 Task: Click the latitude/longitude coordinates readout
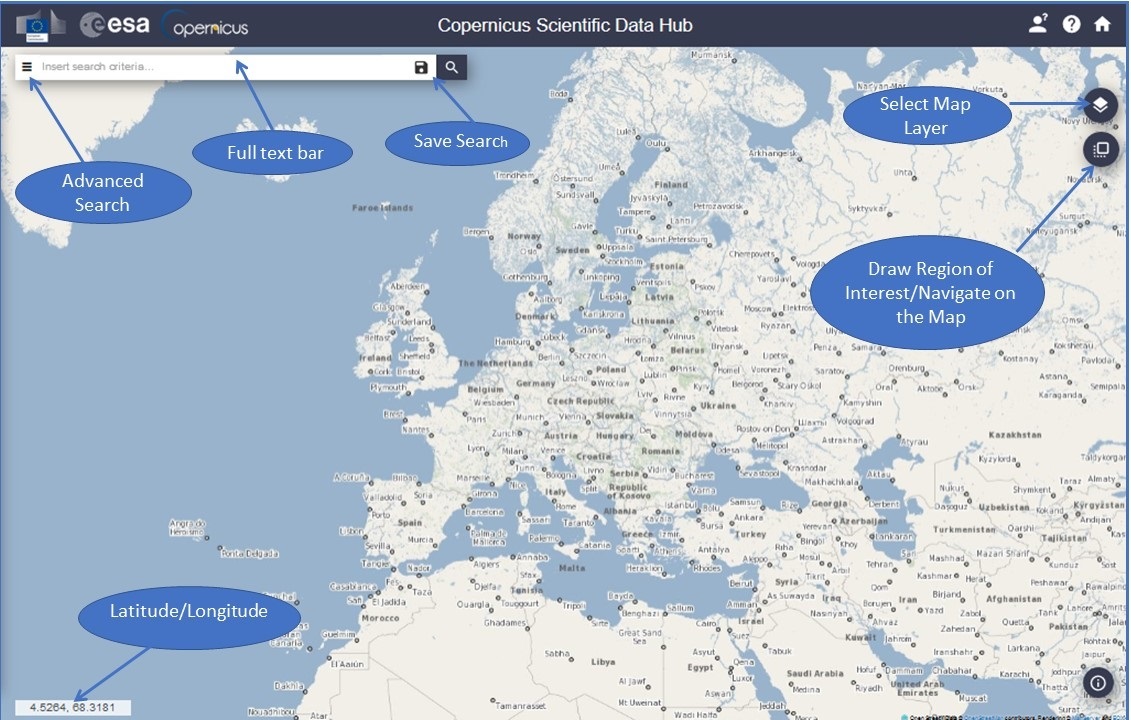pos(73,708)
